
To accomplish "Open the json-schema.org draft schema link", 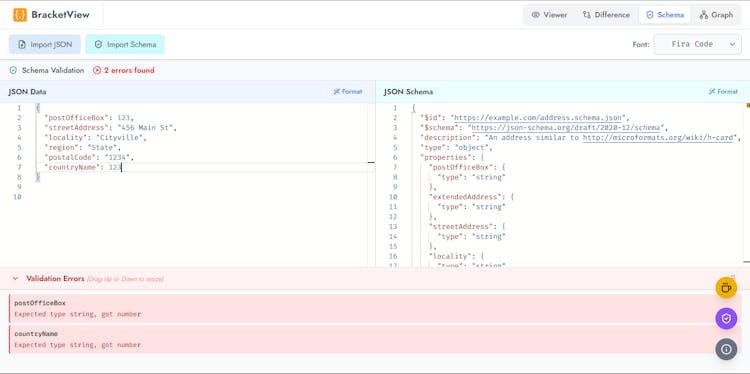I will pos(567,128).
